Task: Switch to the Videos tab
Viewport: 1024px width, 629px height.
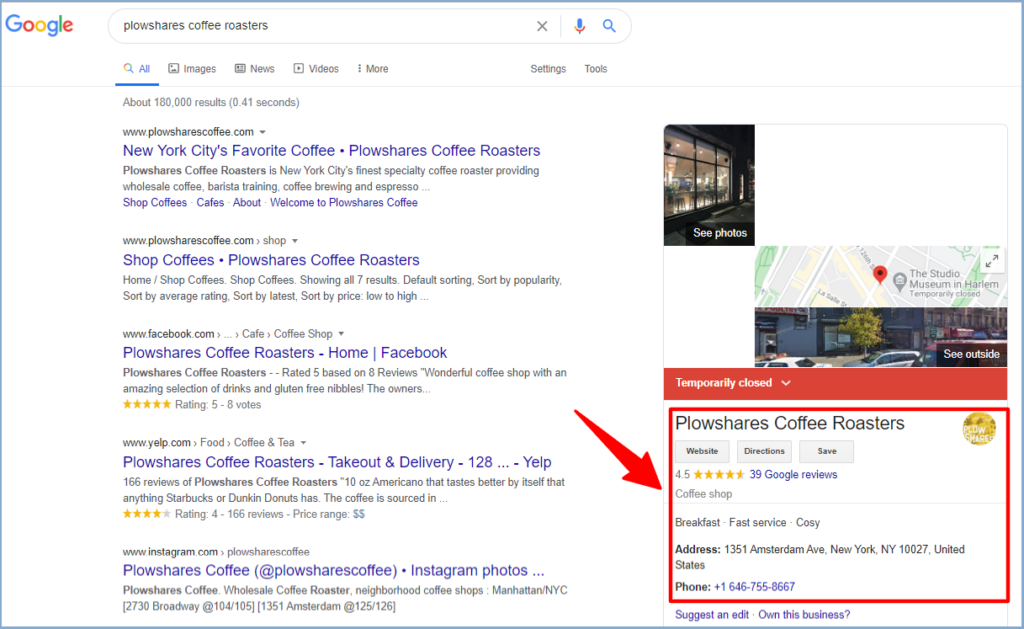Action: 316,69
